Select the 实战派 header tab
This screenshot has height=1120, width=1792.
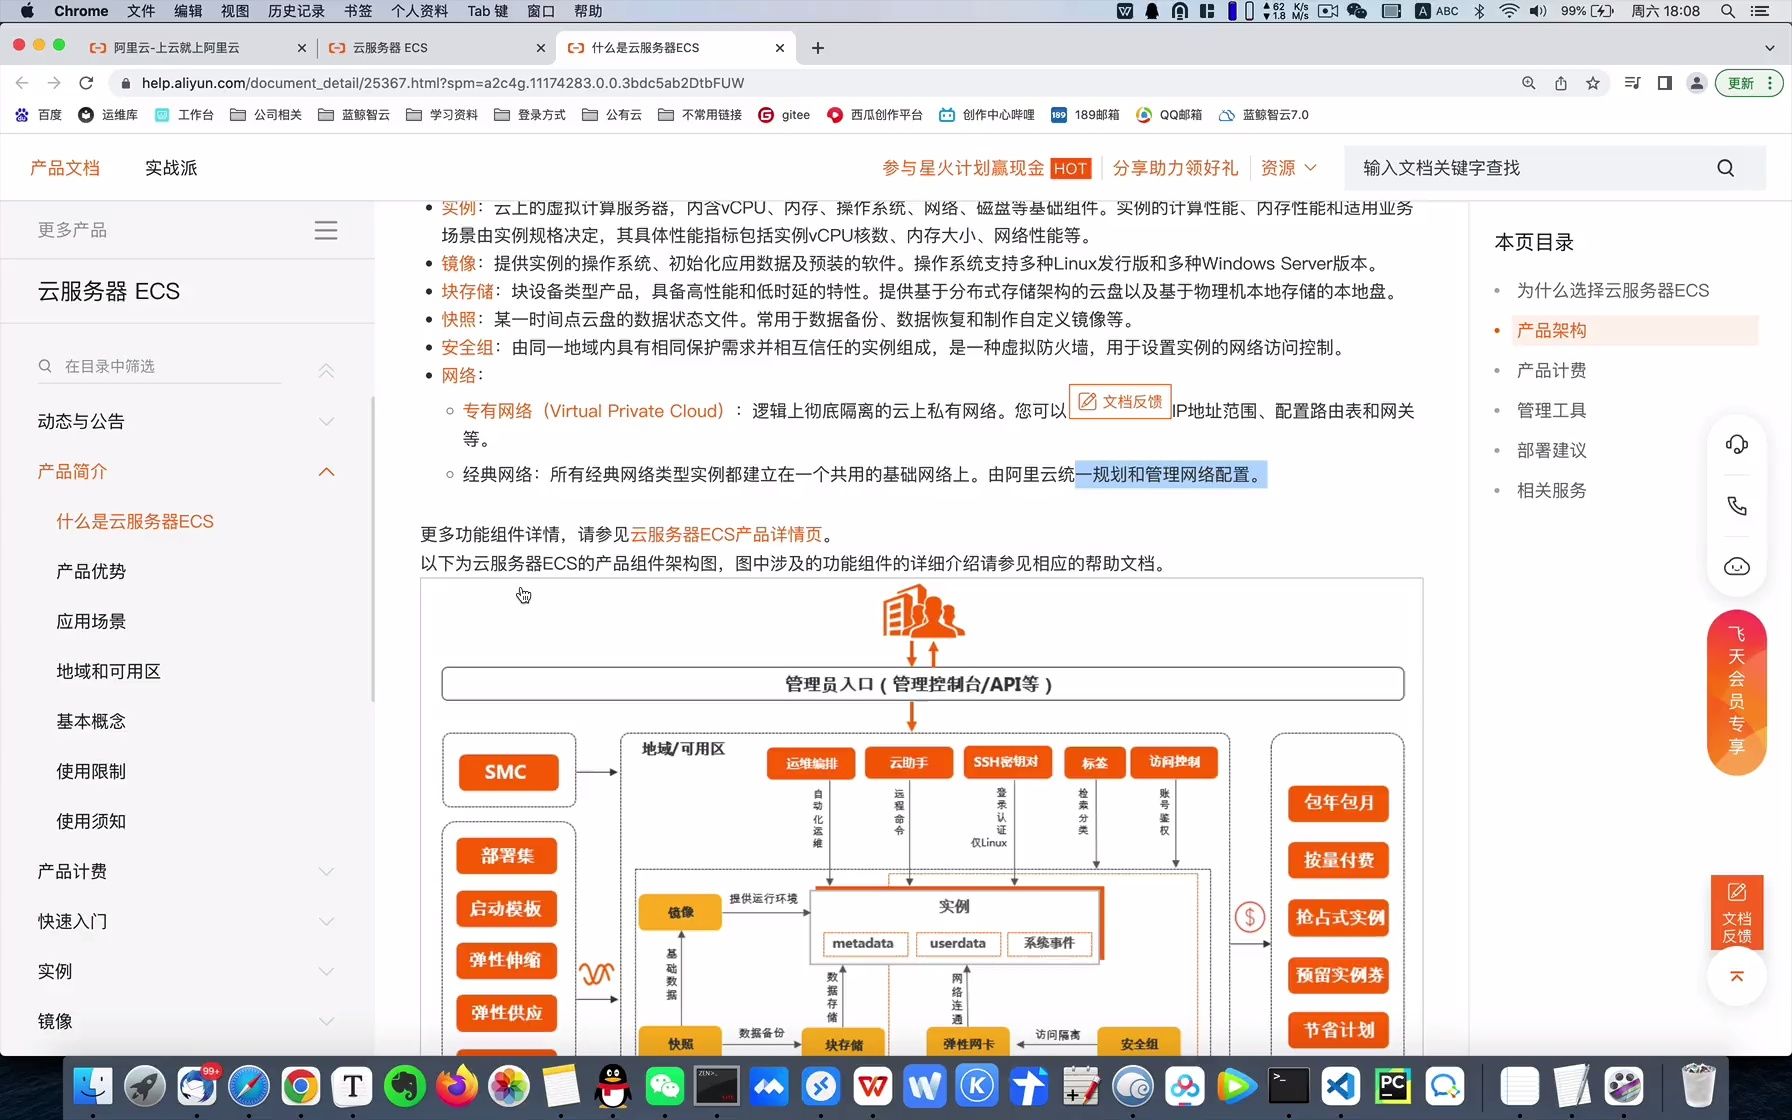pos(171,168)
